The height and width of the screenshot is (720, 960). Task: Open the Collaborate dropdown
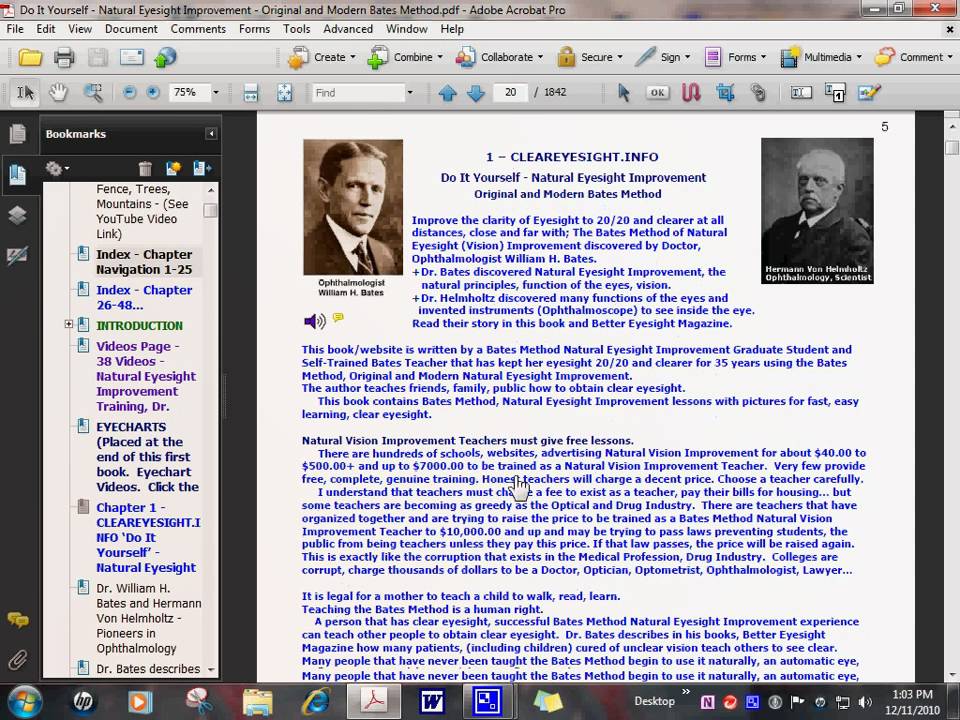click(500, 57)
